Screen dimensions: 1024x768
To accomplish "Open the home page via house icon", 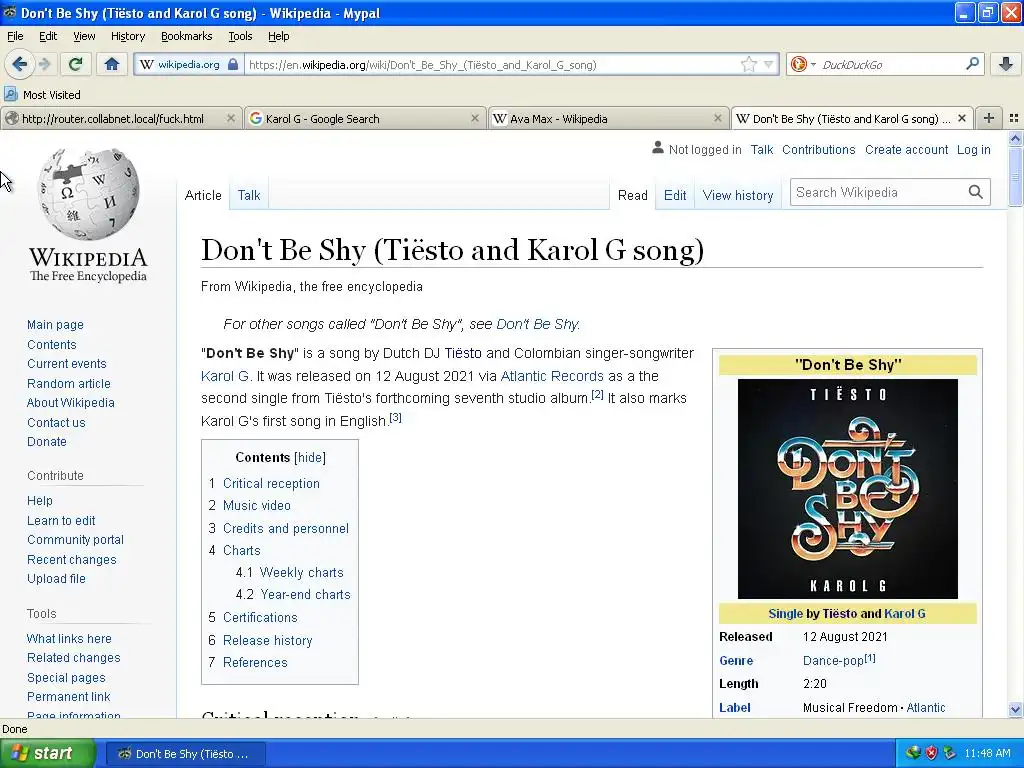I will click(x=112, y=64).
